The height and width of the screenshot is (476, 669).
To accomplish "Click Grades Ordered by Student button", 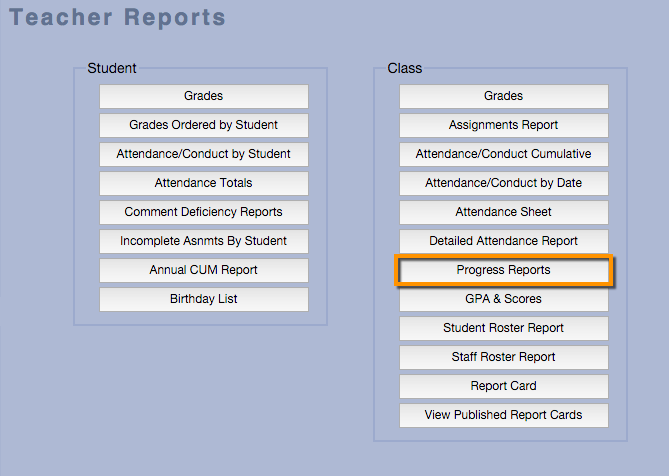I will pyautogui.click(x=203, y=125).
